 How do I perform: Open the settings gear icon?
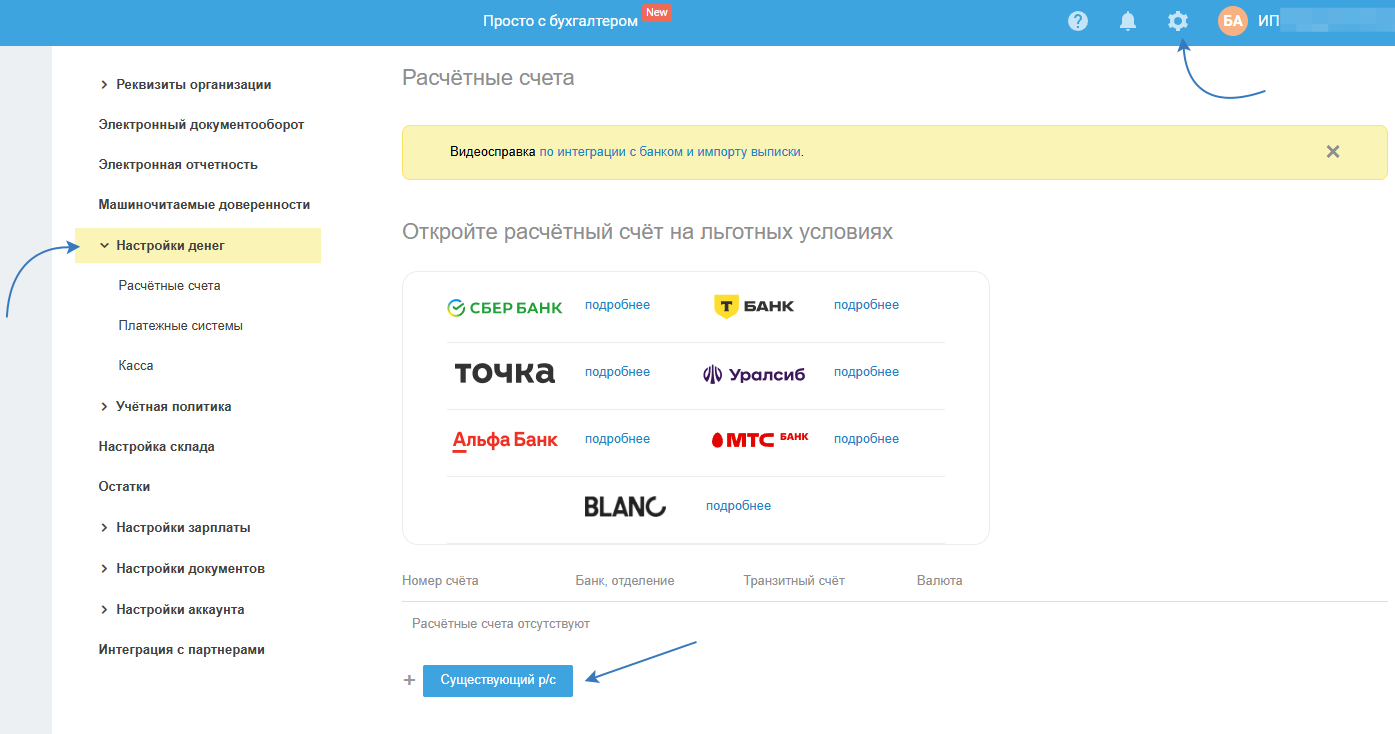(1178, 21)
